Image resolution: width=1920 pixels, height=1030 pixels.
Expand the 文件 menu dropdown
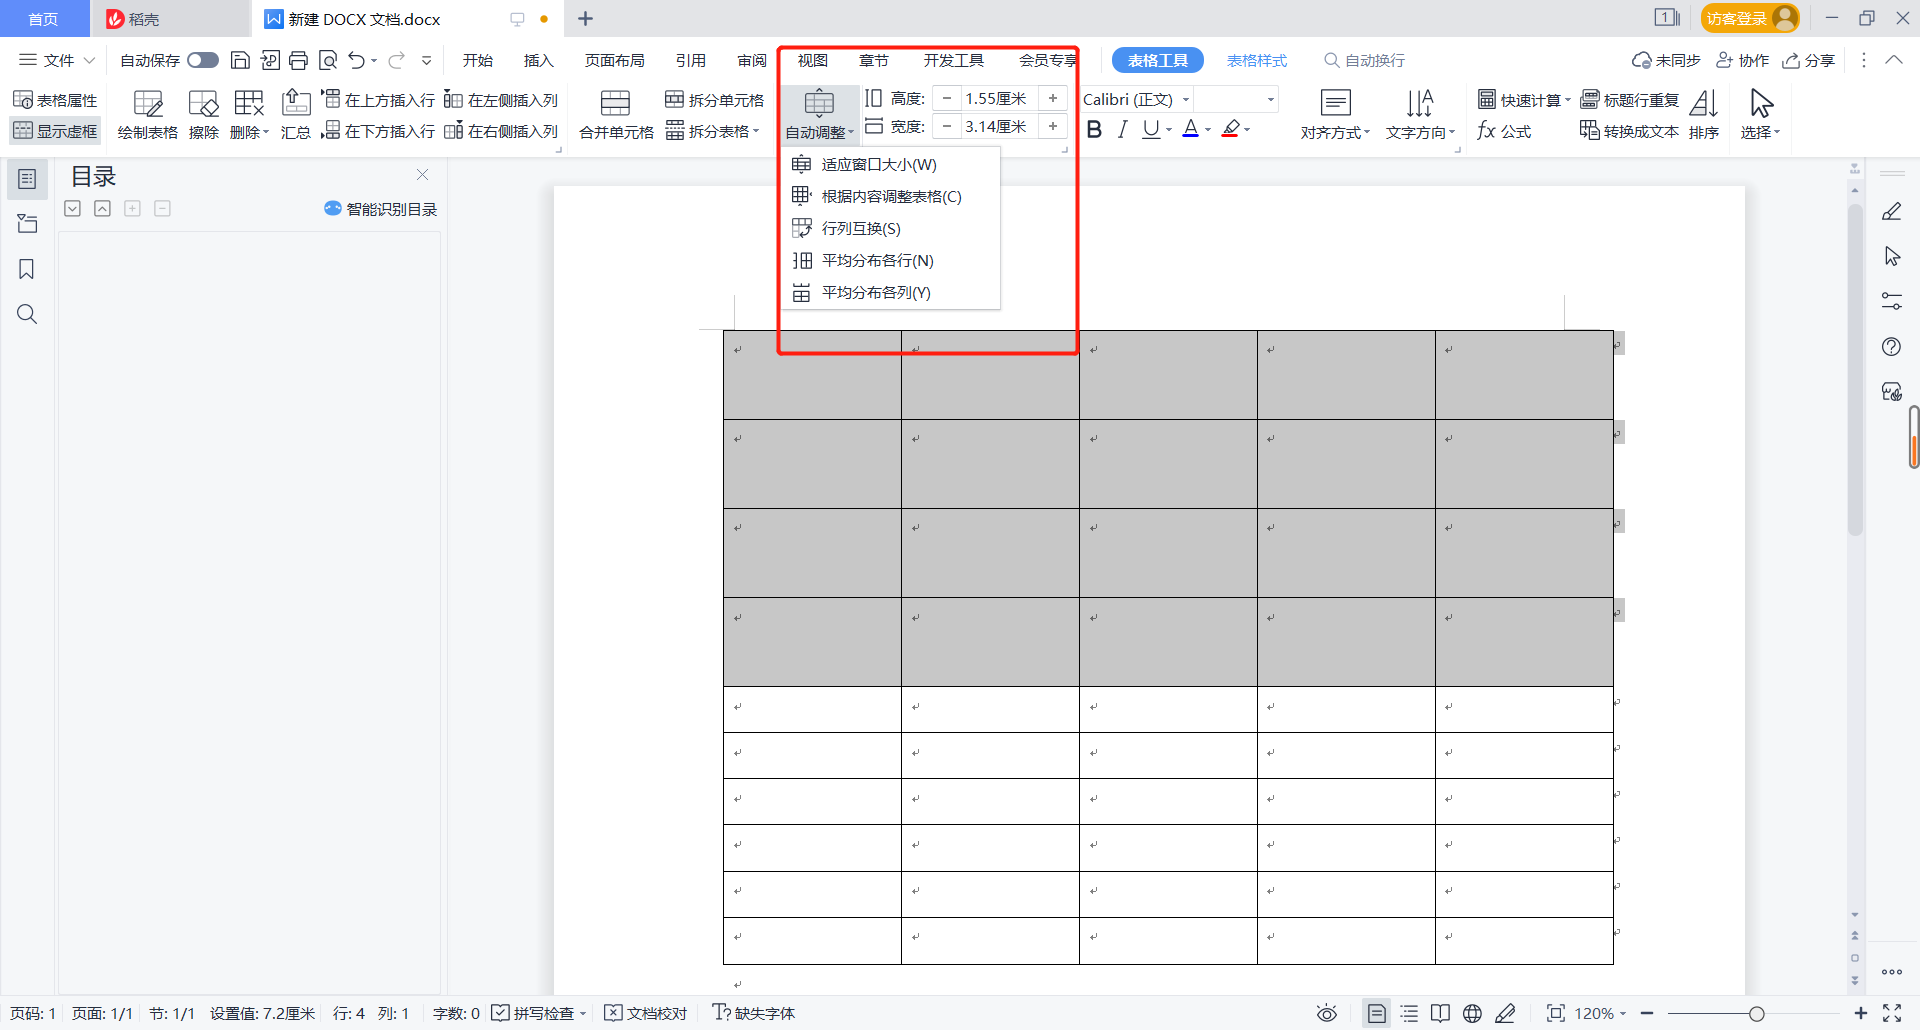click(57, 60)
